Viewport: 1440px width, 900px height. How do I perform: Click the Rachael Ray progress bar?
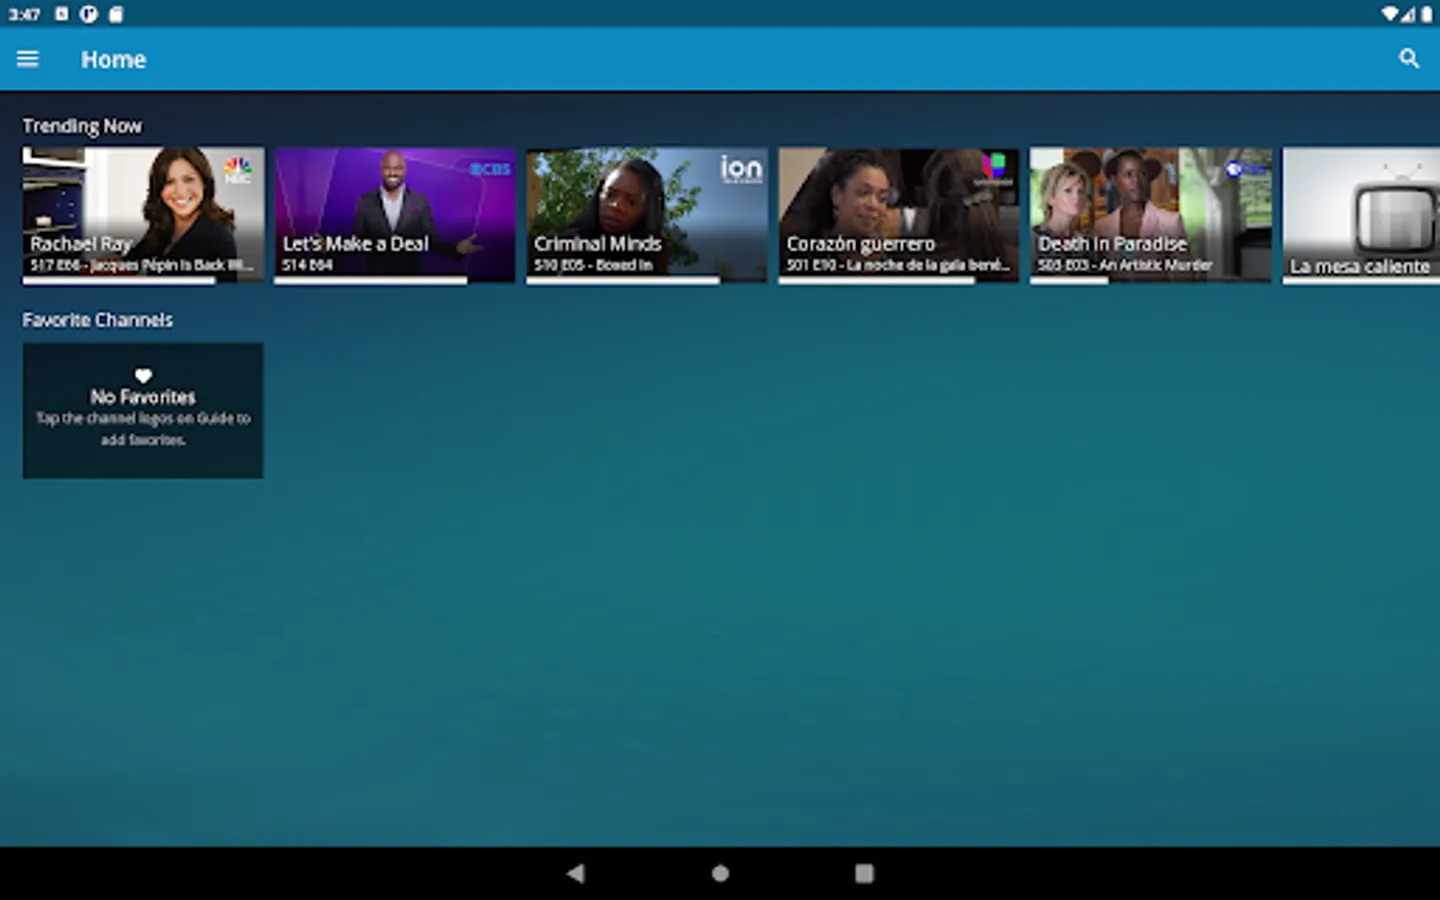tap(144, 281)
